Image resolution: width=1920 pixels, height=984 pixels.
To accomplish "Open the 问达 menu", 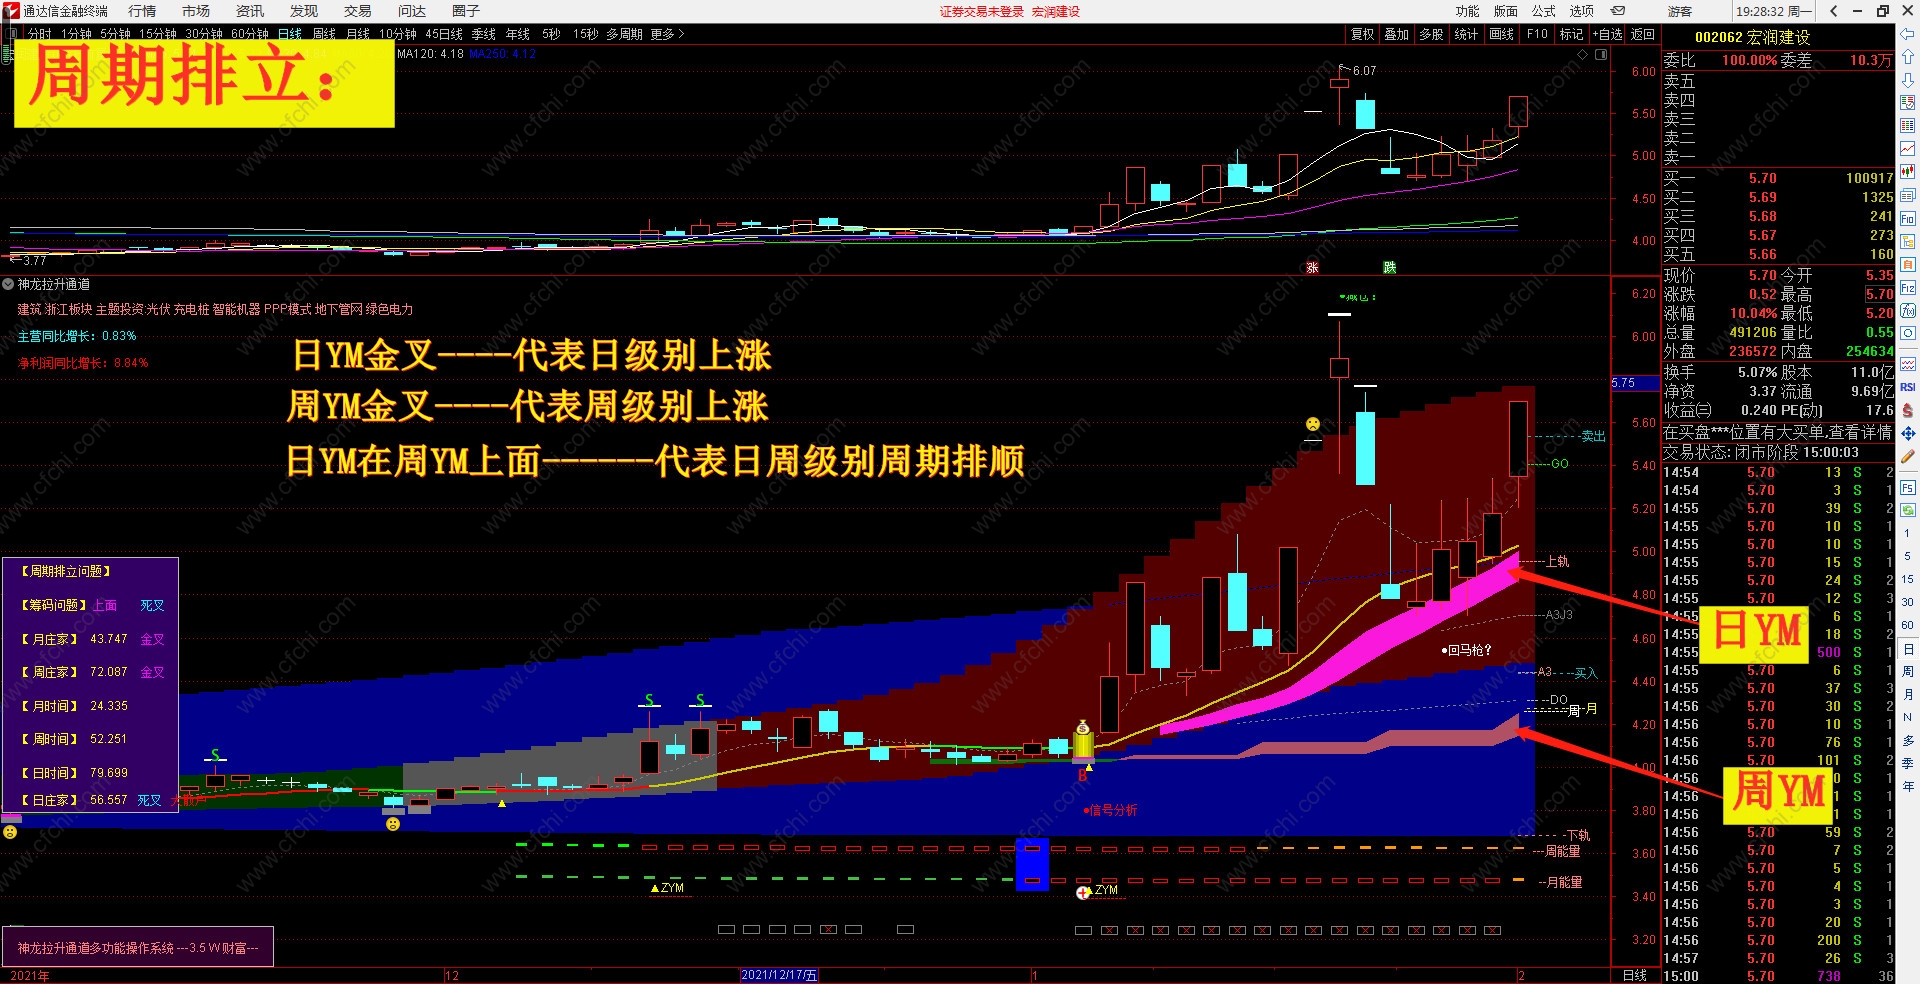I will tap(412, 11).
